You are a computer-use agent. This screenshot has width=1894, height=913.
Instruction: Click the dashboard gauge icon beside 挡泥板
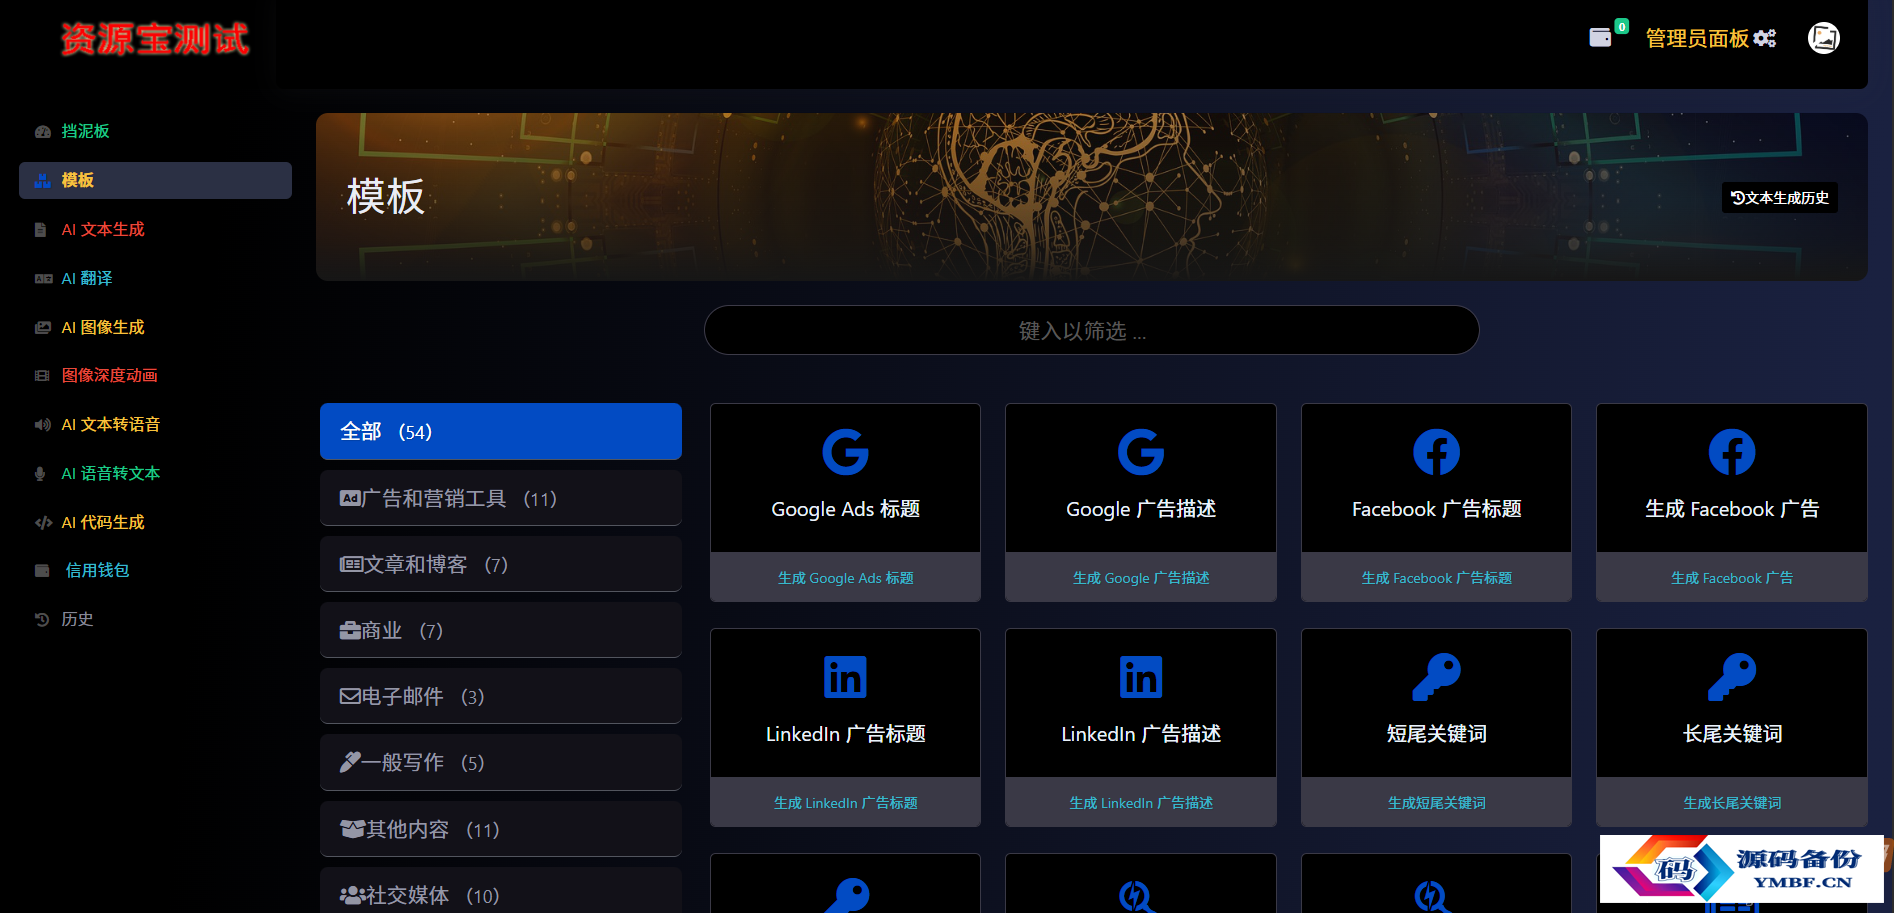click(x=42, y=131)
